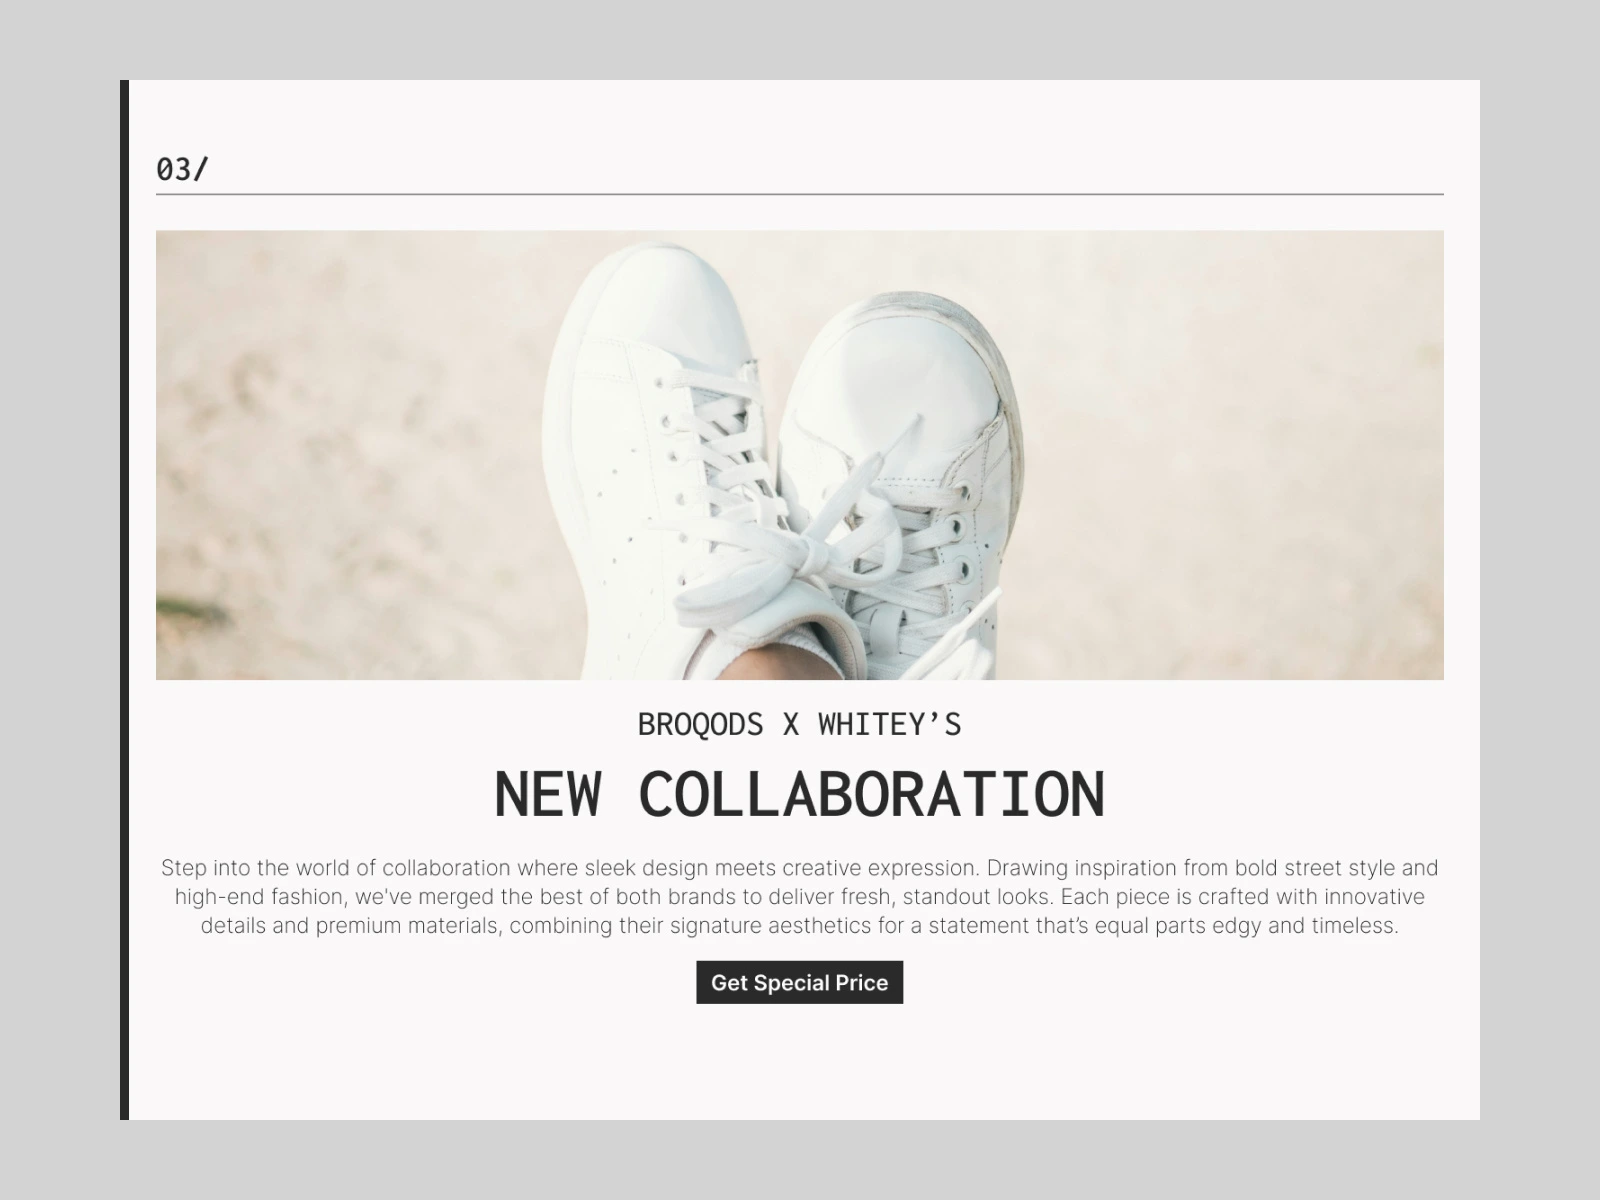The height and width of the screenshot is (1200, 1600).
Task: Click the word COLLABORATION in the headline
Action: [872, 794]
